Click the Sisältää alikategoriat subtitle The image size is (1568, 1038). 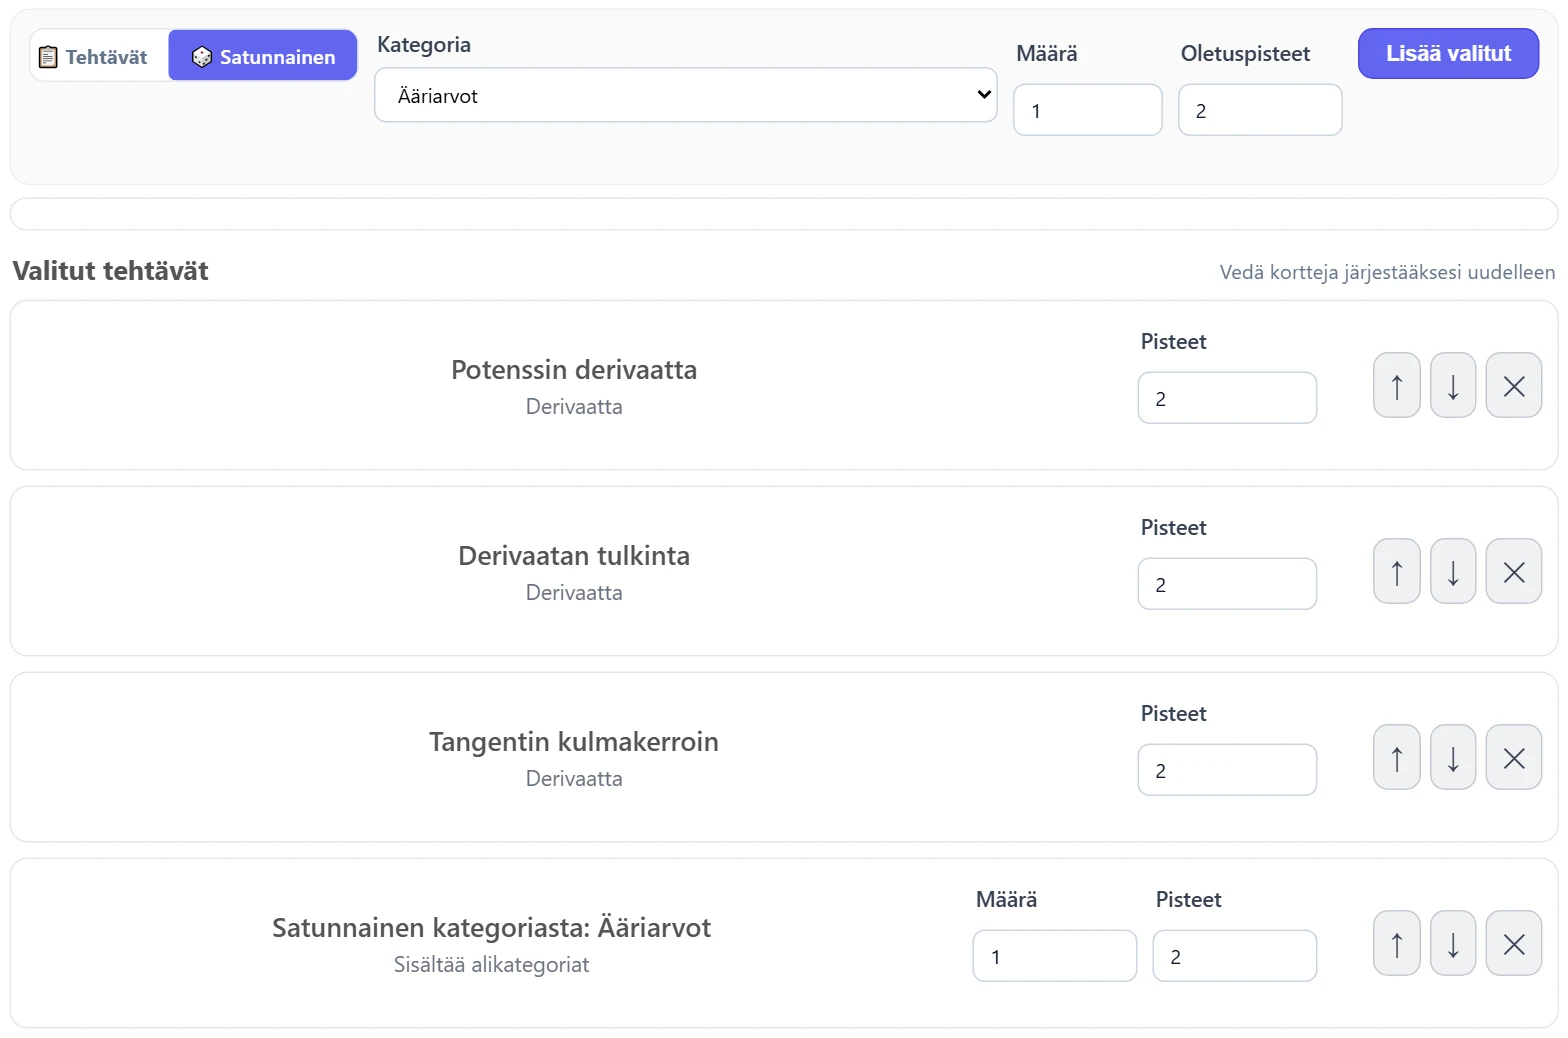491,965
